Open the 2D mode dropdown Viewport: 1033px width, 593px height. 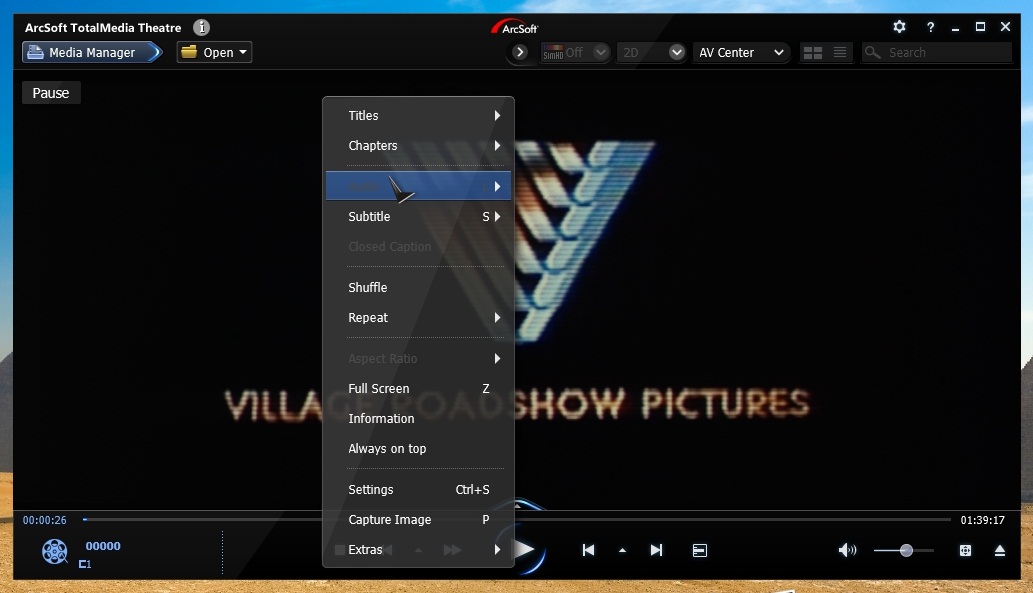point(652,52)
